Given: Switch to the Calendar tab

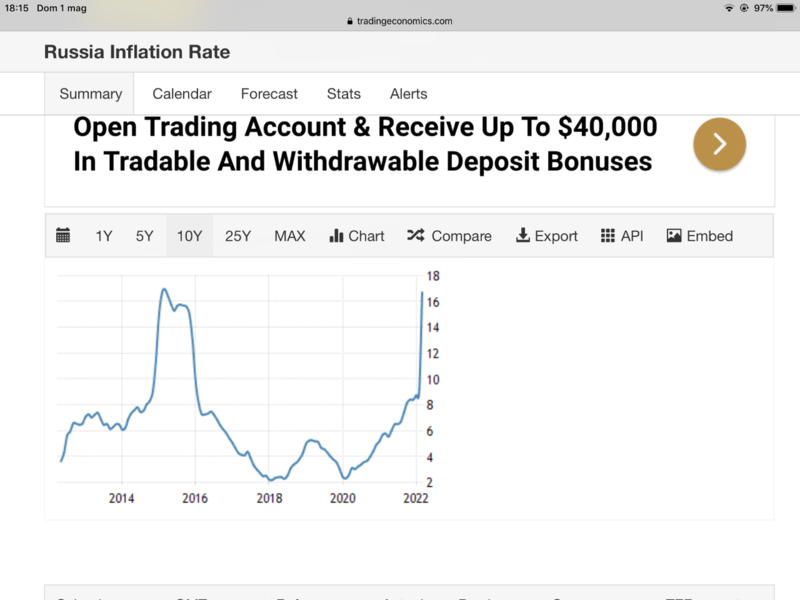Looking at the screenshot, I should [x=182, y=94].
